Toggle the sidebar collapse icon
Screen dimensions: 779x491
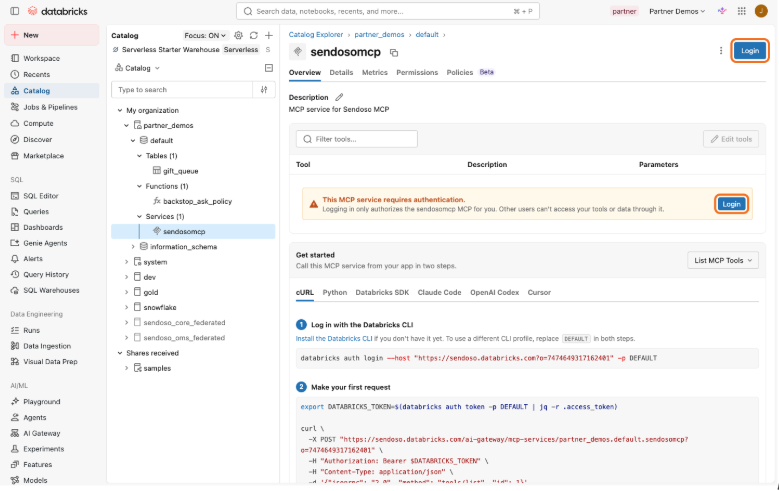pyautogui.click(x=14, y=11)
